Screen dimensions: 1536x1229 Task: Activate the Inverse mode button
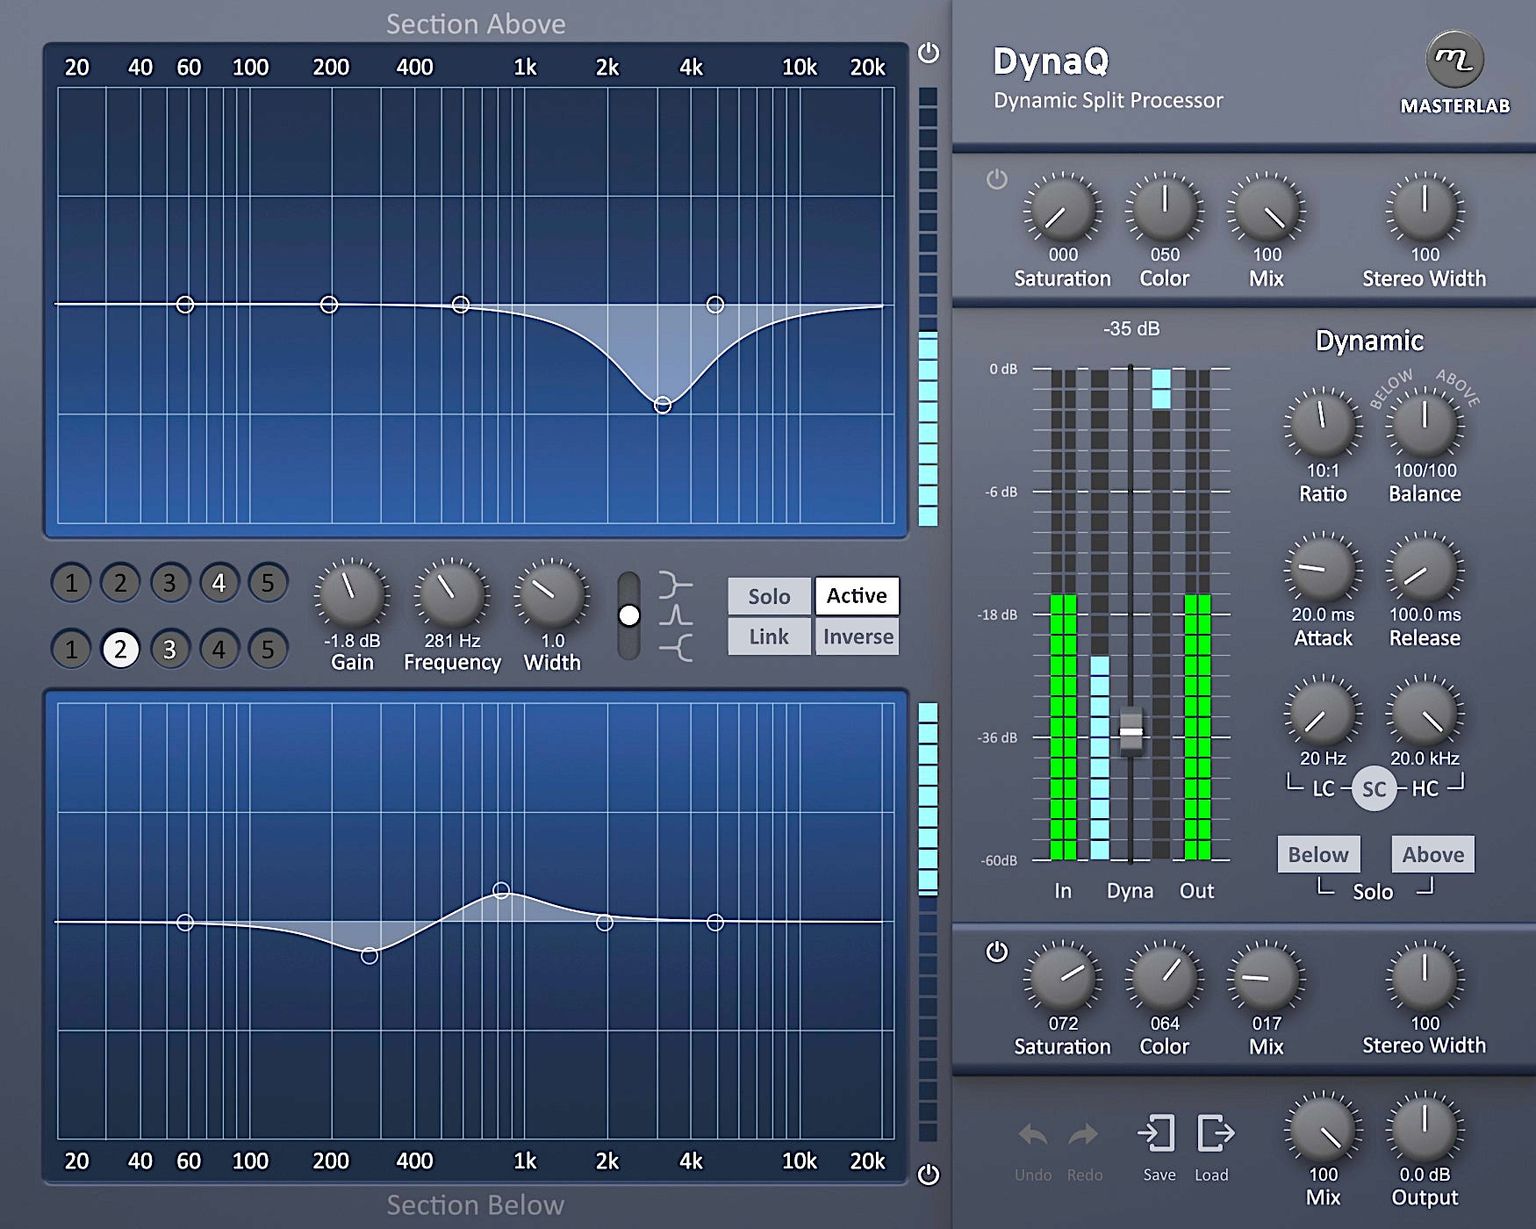point(857,636)
